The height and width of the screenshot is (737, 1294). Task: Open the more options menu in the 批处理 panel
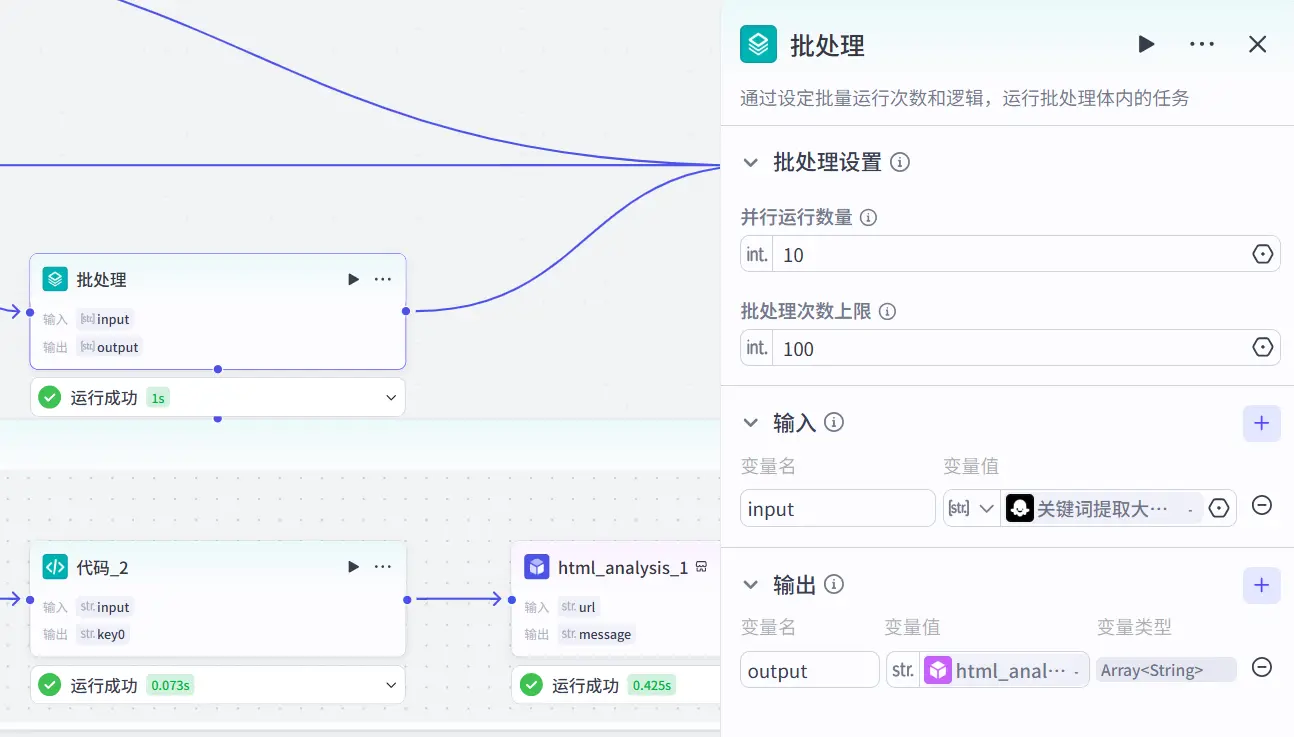click(1202, 44)
